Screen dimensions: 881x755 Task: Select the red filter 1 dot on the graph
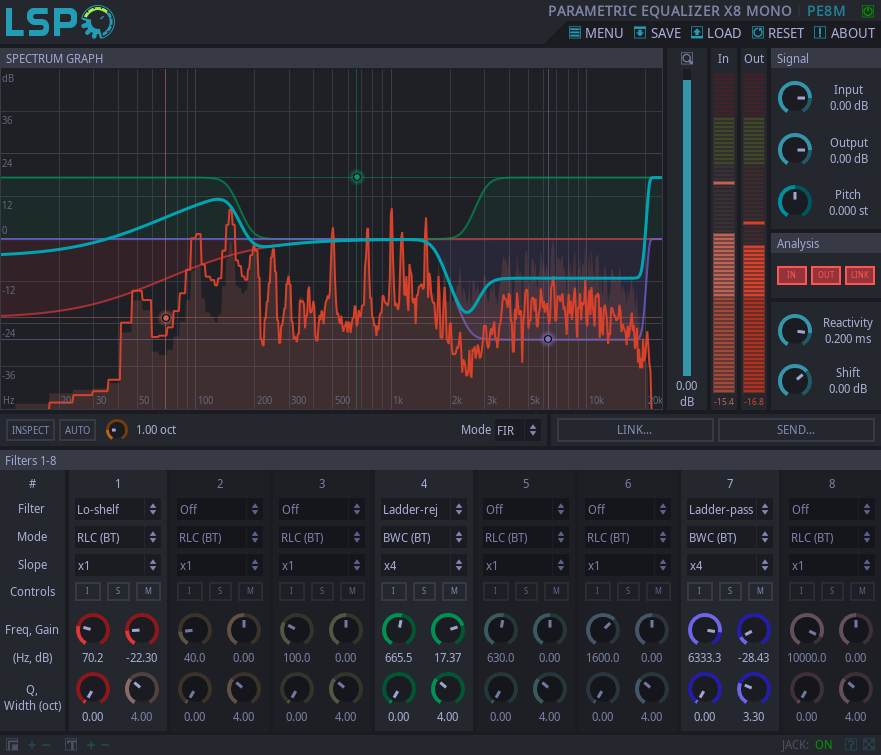pyautogui.click(x=166, y=318)
